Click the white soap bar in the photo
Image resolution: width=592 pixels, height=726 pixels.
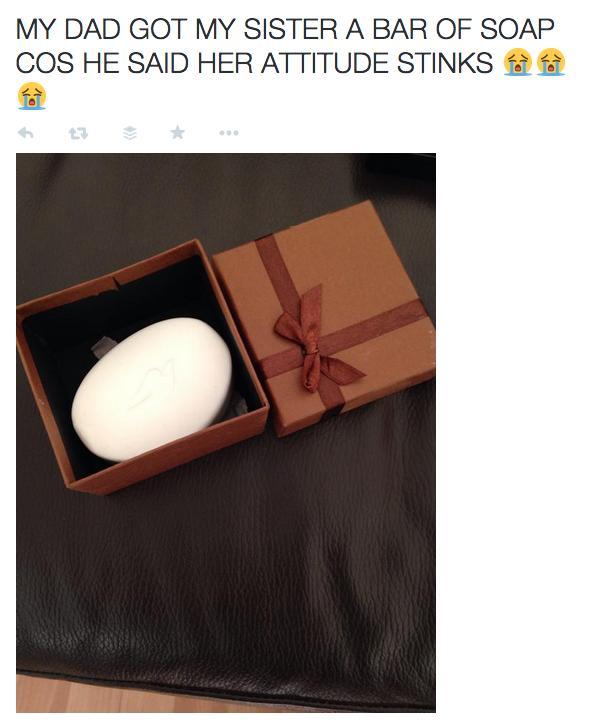(x=152, y=389)
